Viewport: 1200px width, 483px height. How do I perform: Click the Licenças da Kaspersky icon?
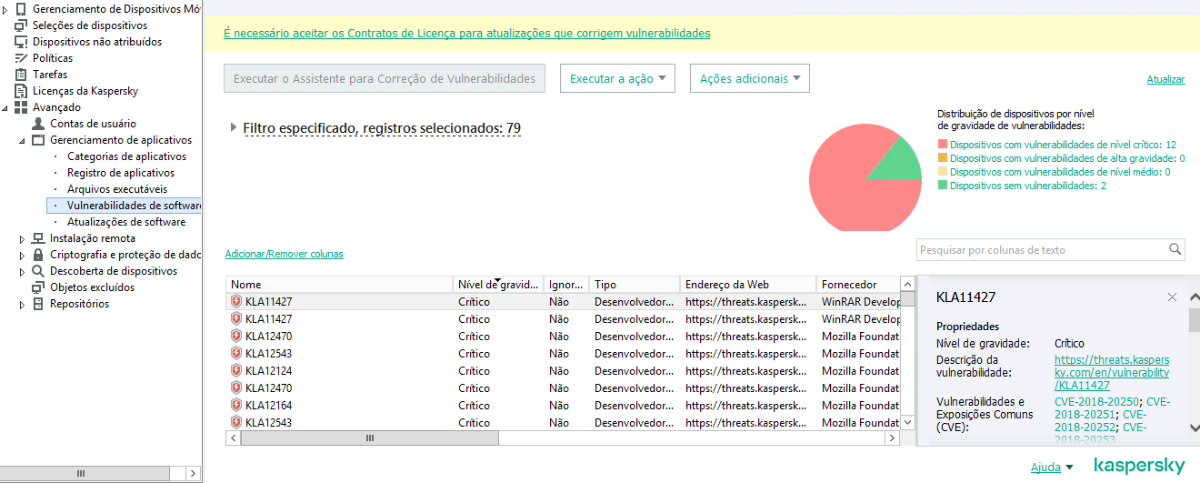pyautogui.click(x=21, y=90)
